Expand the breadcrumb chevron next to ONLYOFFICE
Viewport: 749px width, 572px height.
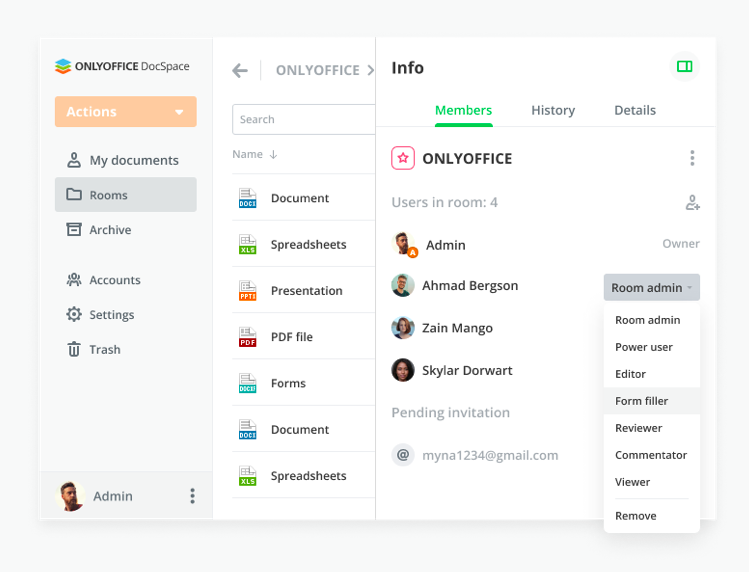(371, 71)
